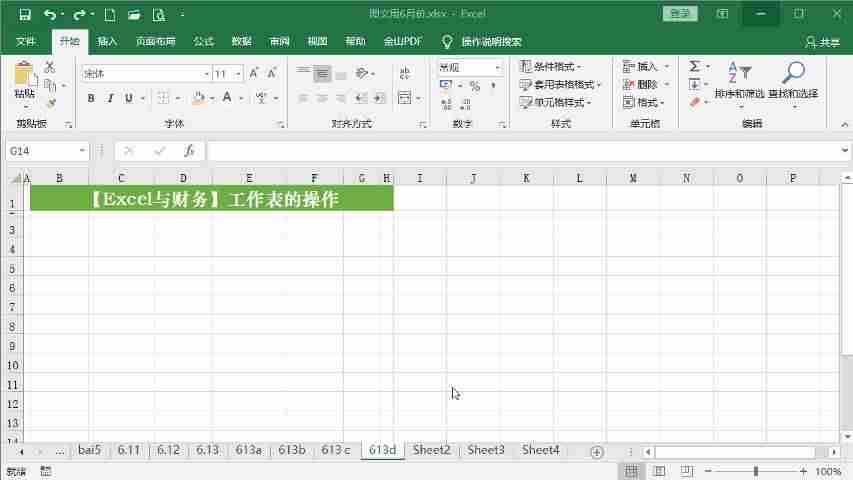Screen dimensions: 853x480
Task: Toggle the macro recording status icon
Action: pos(46,471)
